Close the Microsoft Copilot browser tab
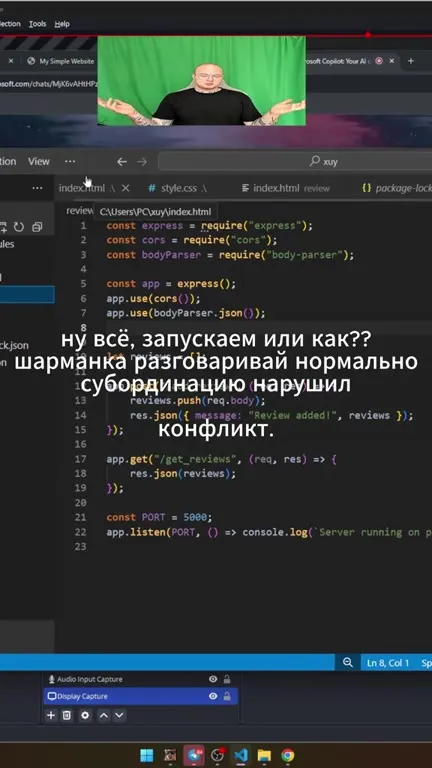Screen dimensions: 432x768 (x=391, y=61)
